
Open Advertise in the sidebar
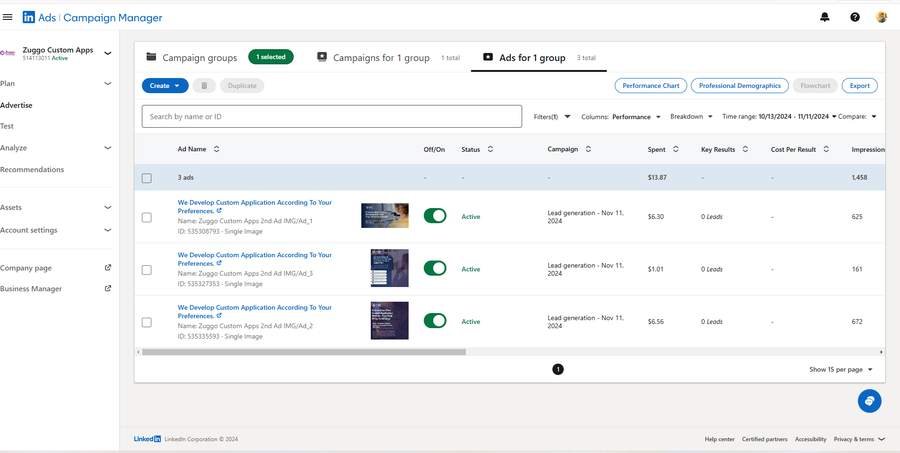pos(16,105)
